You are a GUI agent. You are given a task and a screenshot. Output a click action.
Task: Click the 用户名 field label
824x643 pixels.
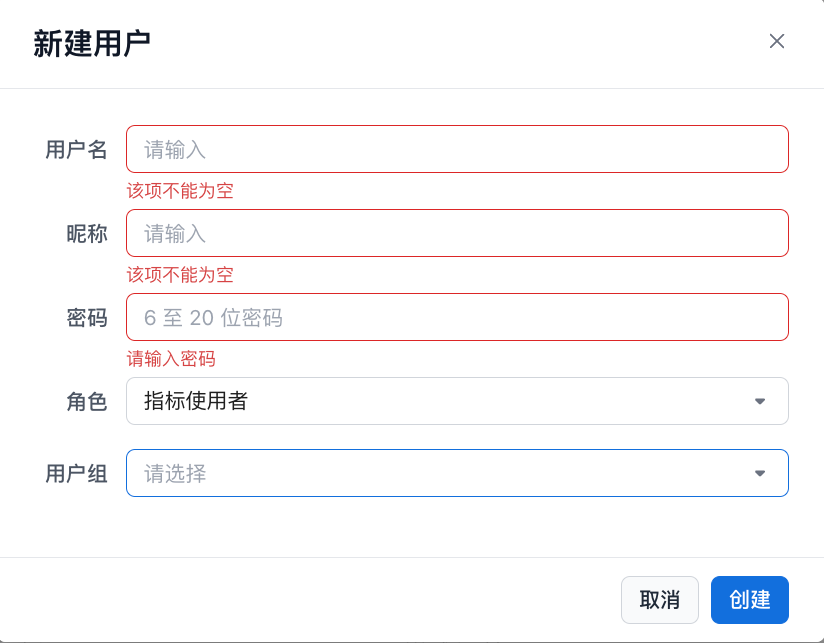tap(76, 150)
